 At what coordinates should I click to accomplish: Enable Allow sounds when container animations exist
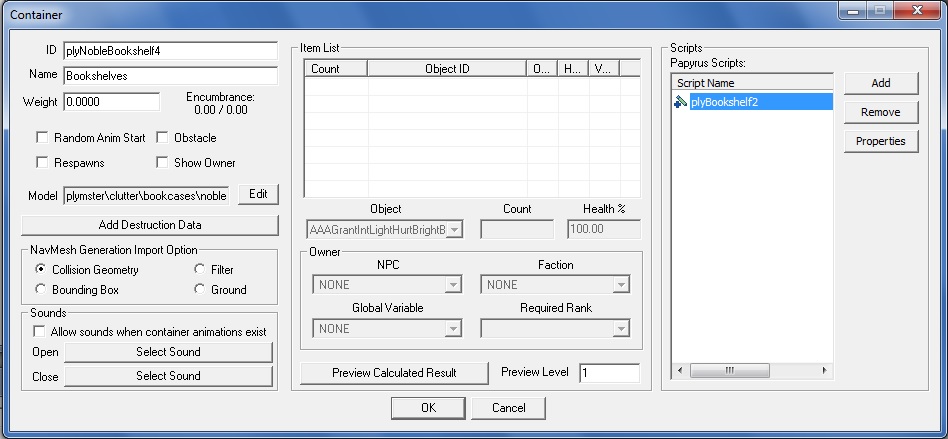coord(41,331)
